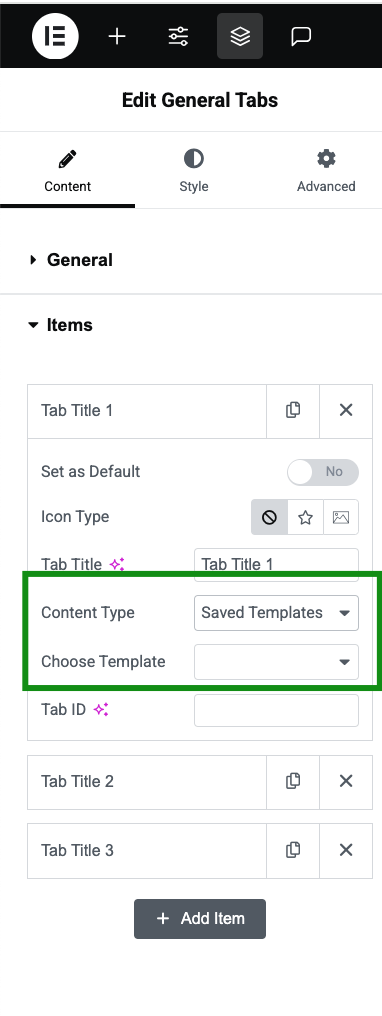Open the Structure layers icon
Viewport: 382px width, 1016px height.
pos(240,36)
